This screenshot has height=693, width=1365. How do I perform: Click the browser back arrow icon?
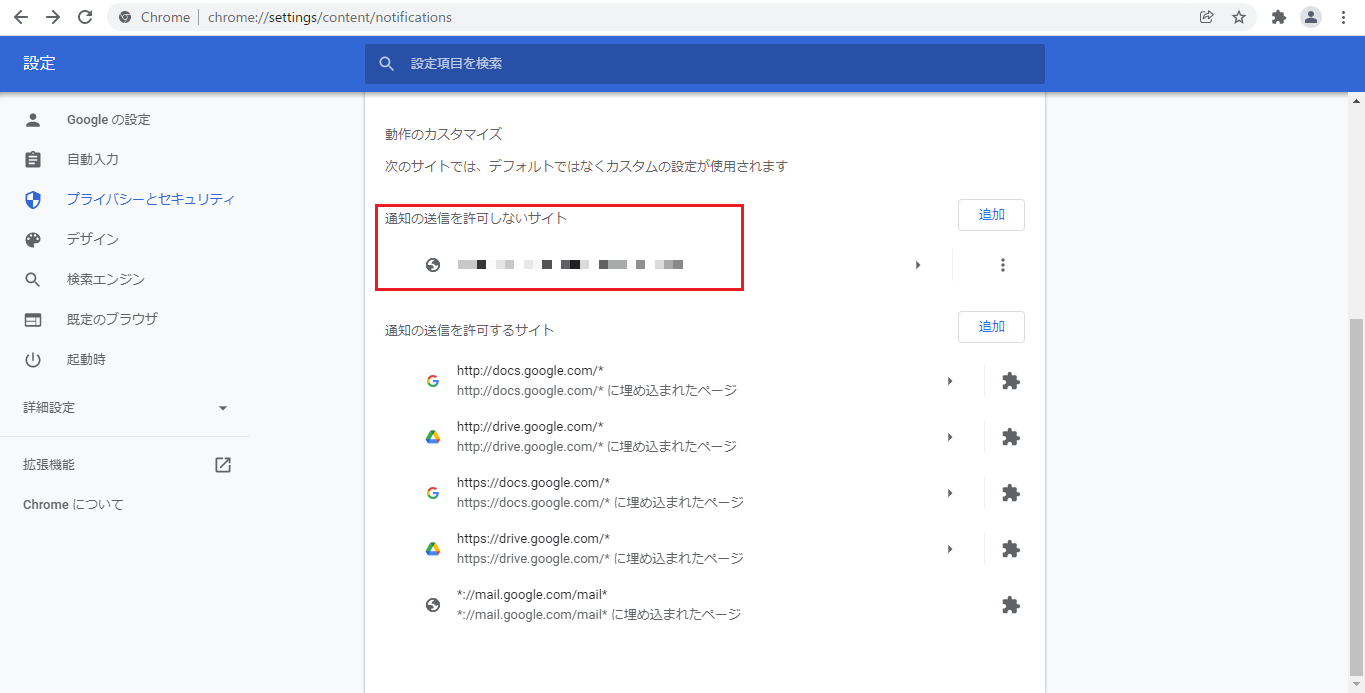pyautogui.click(x=20, y=17)
